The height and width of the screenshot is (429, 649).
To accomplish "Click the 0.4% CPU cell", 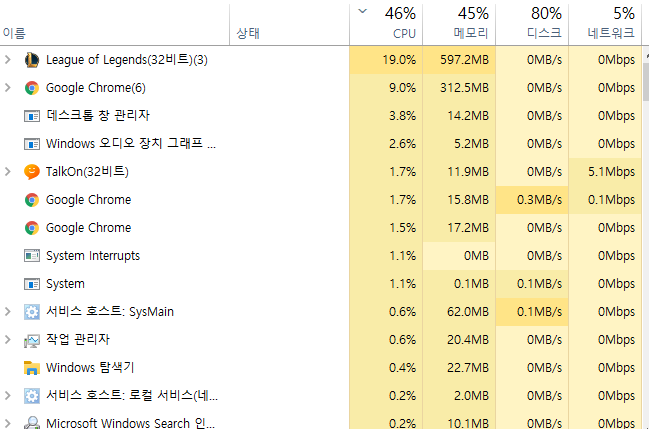I will coord(386,368).
